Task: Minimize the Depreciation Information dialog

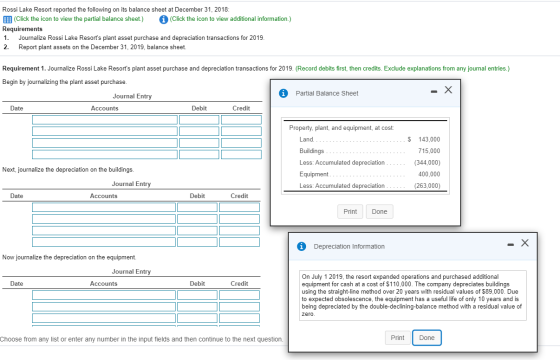Action: pyautogui.click(x=511, y=245)
